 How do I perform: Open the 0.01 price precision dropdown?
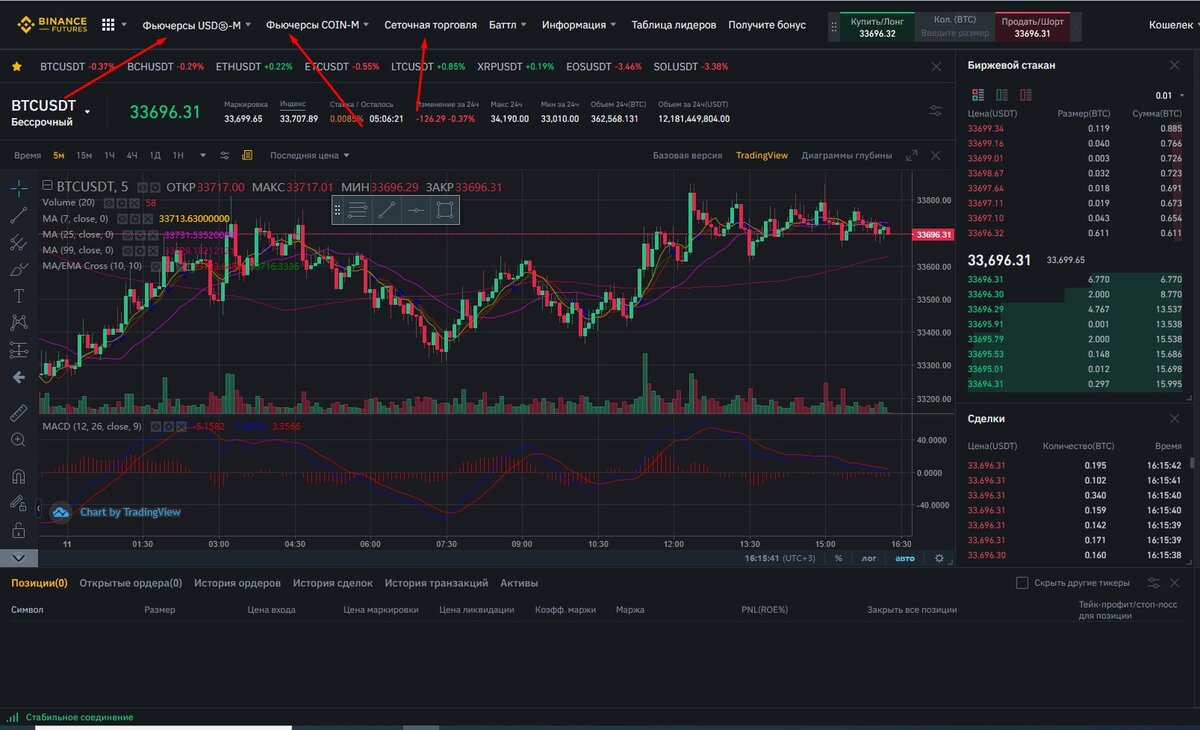click(1166, 95)
